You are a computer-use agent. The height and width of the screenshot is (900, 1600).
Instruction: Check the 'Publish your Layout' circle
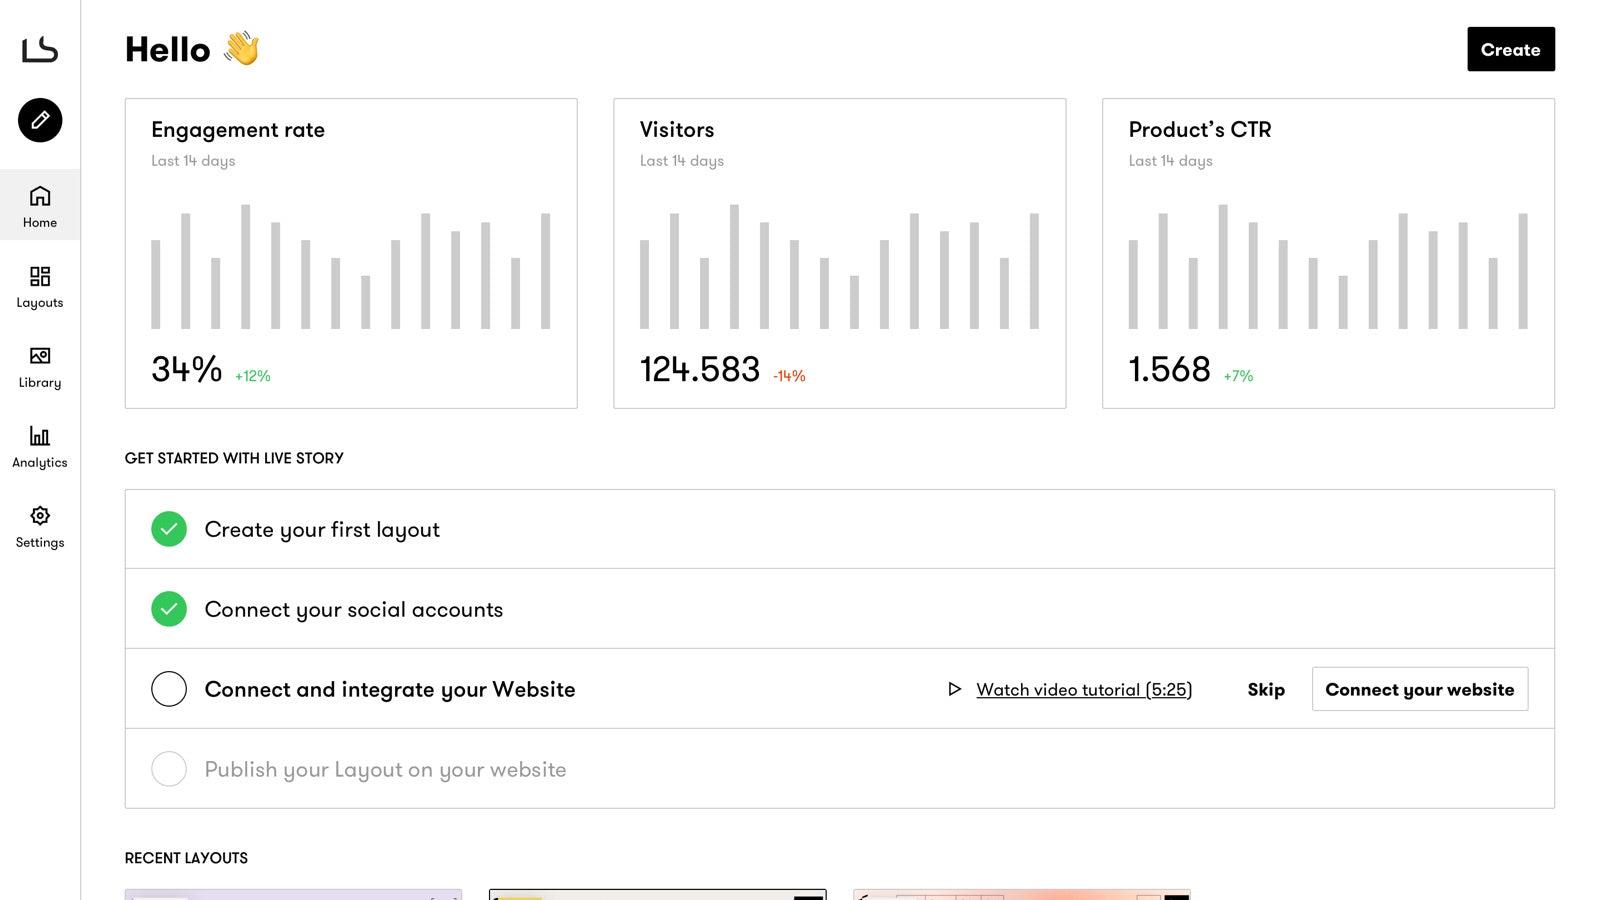(x=169, y=769)
